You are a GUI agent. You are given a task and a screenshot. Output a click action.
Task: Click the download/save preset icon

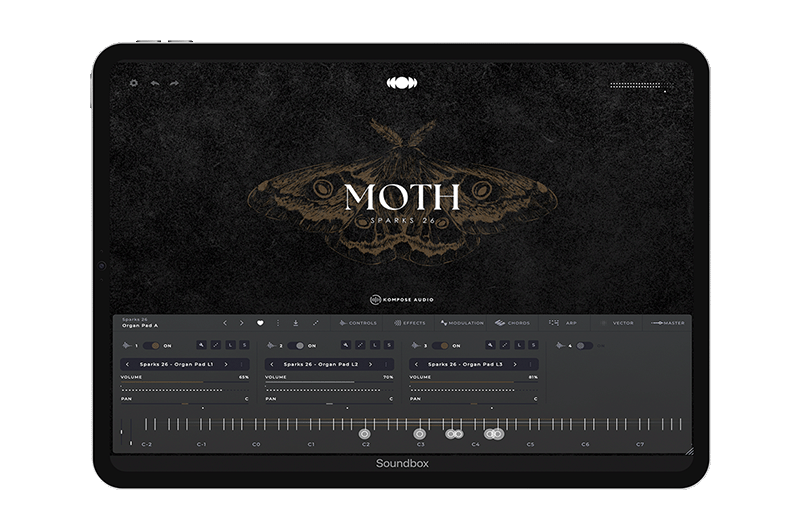(x=295, y=323)
